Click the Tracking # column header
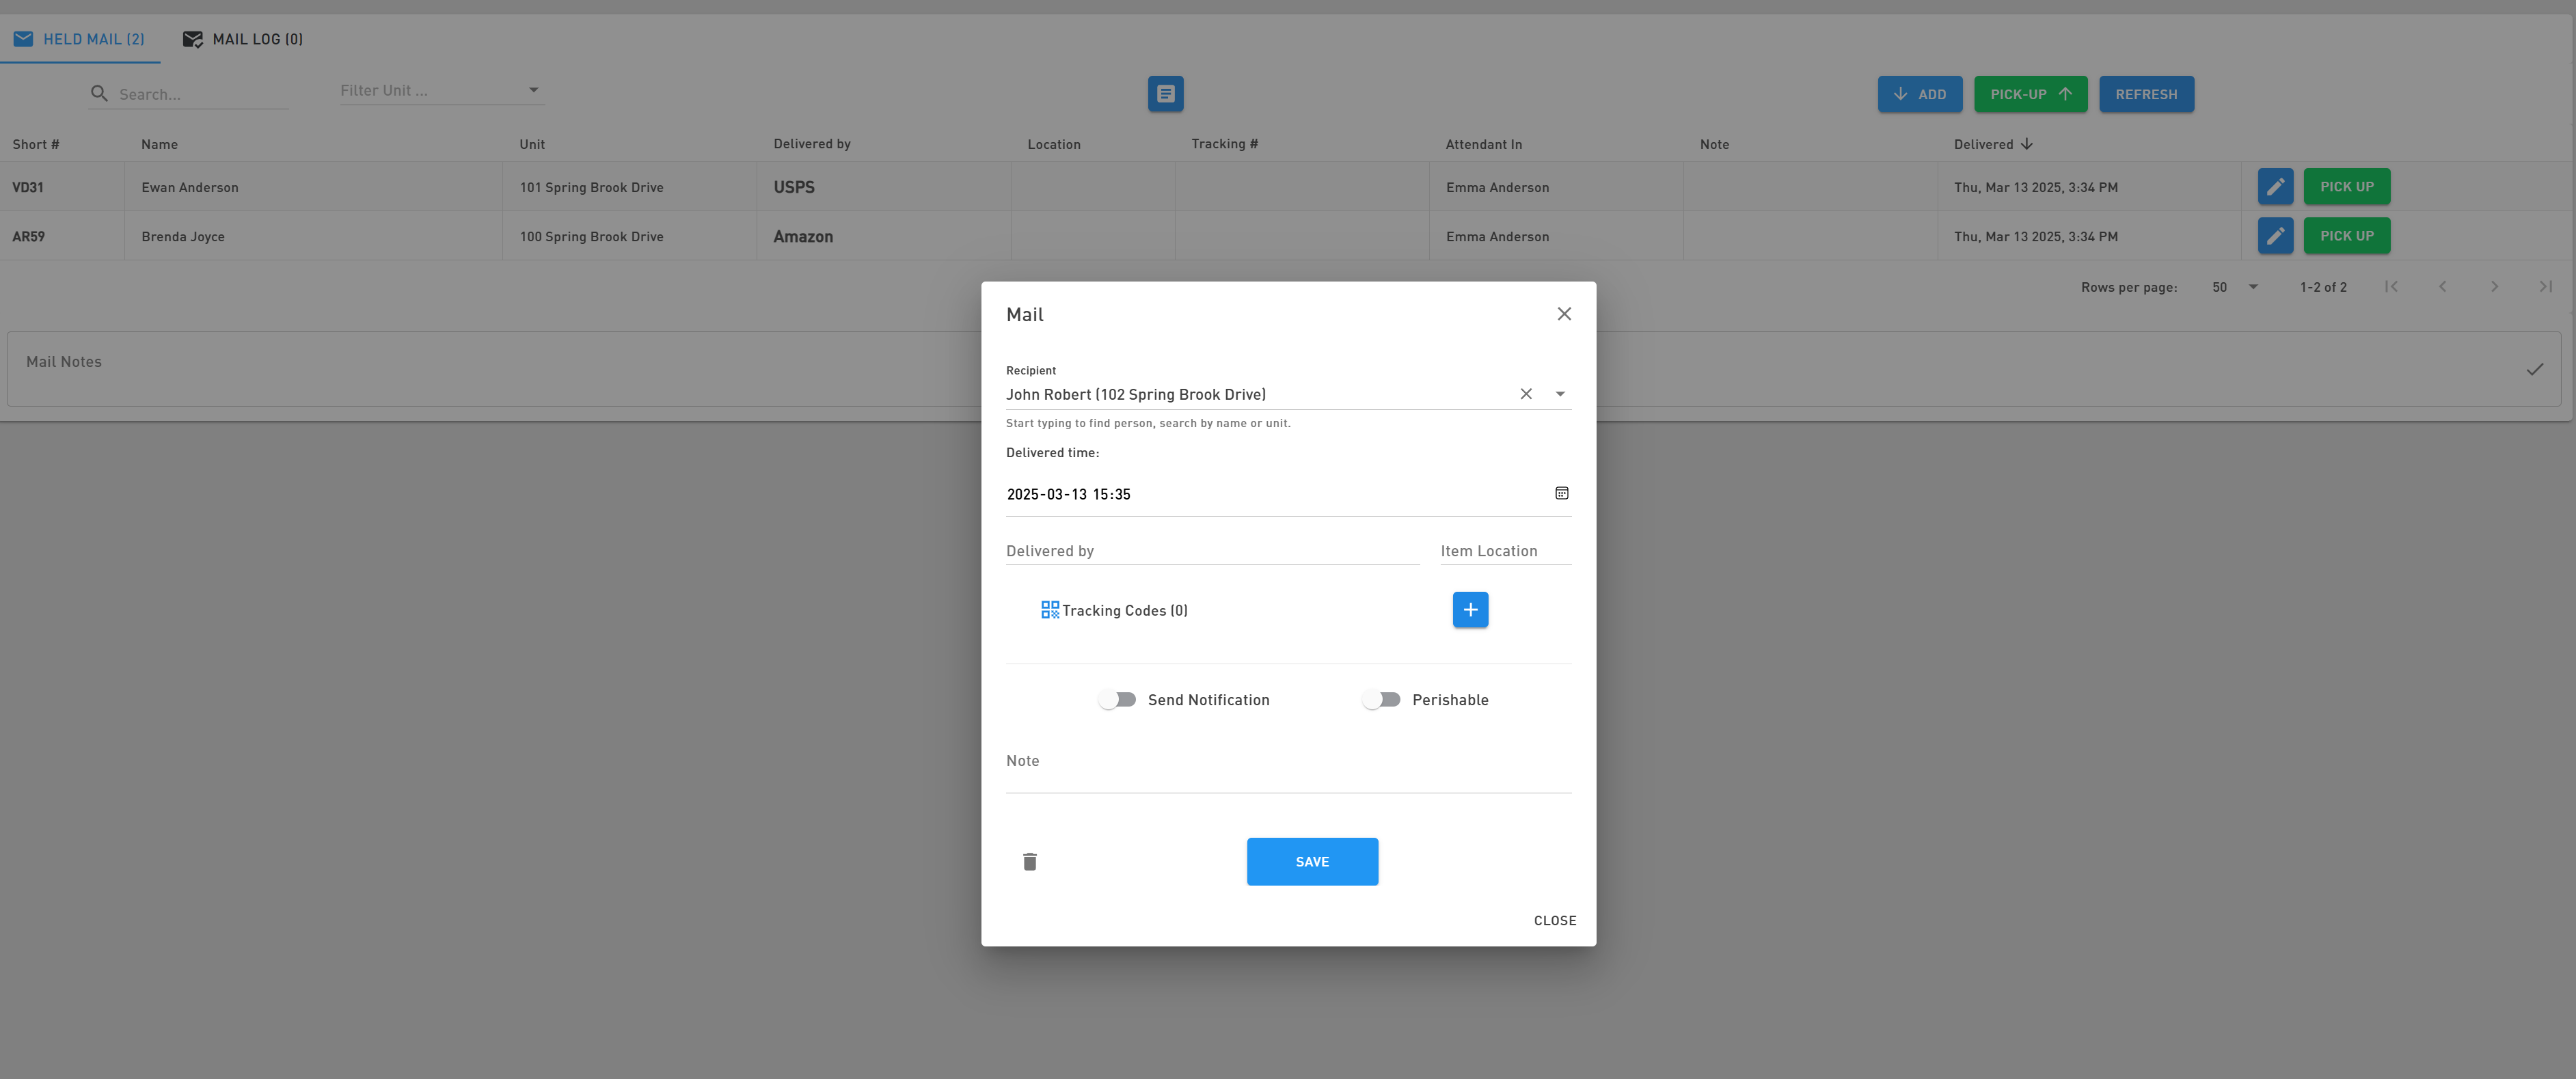The width and height of the screenshot is (2576, 1079). pos(1224,144)
